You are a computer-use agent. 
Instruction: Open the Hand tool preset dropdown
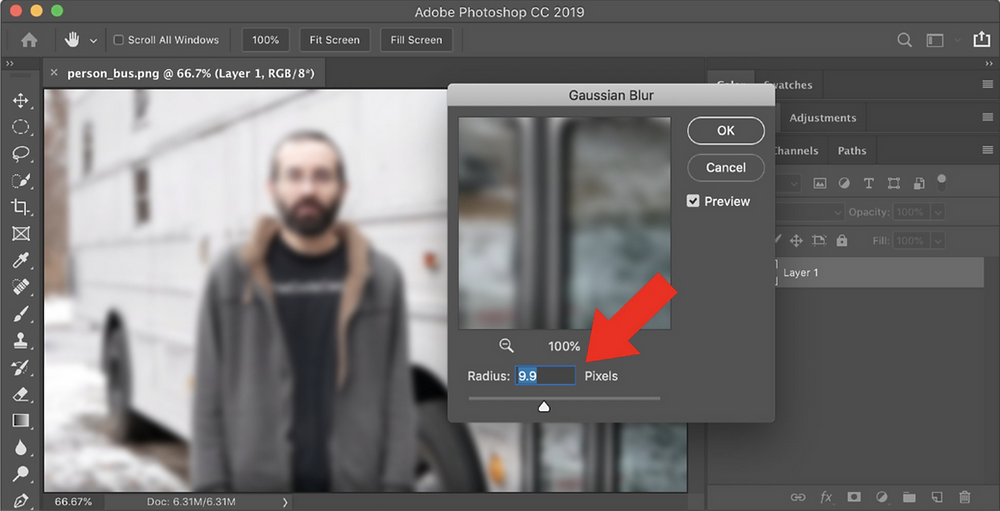(94, 41)
